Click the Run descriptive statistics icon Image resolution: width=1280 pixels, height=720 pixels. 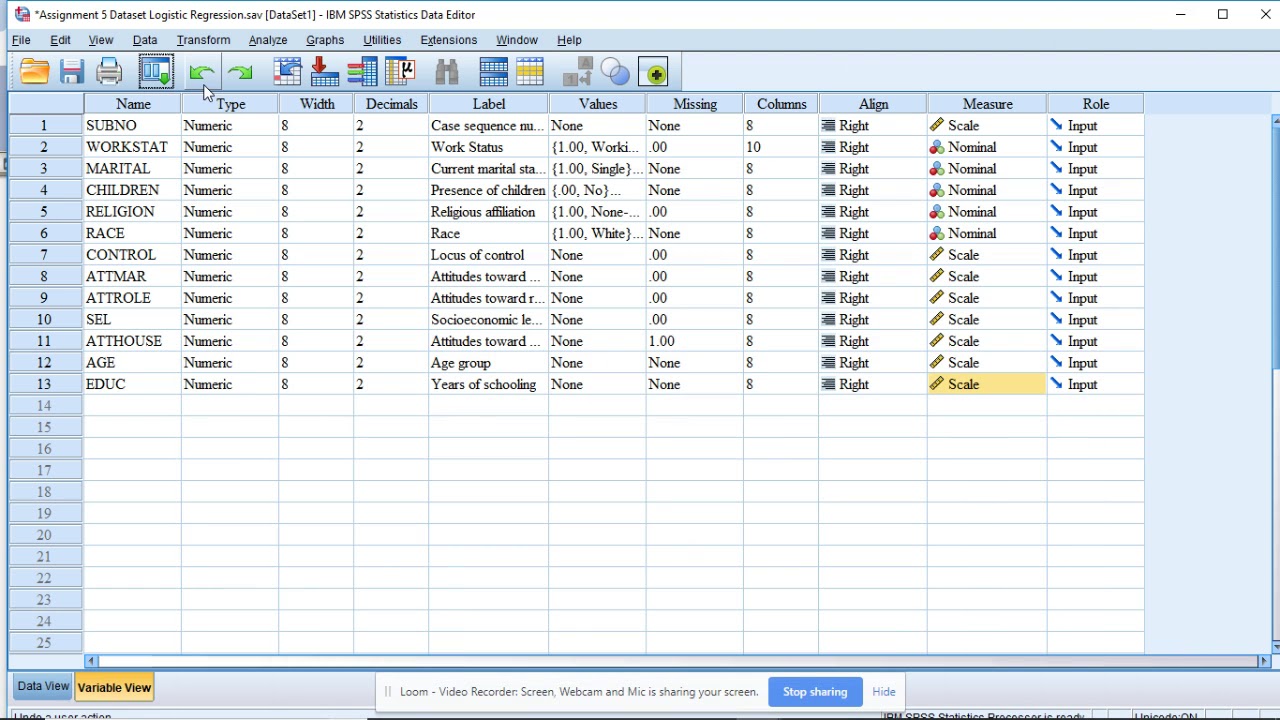[x=400, y=72]
